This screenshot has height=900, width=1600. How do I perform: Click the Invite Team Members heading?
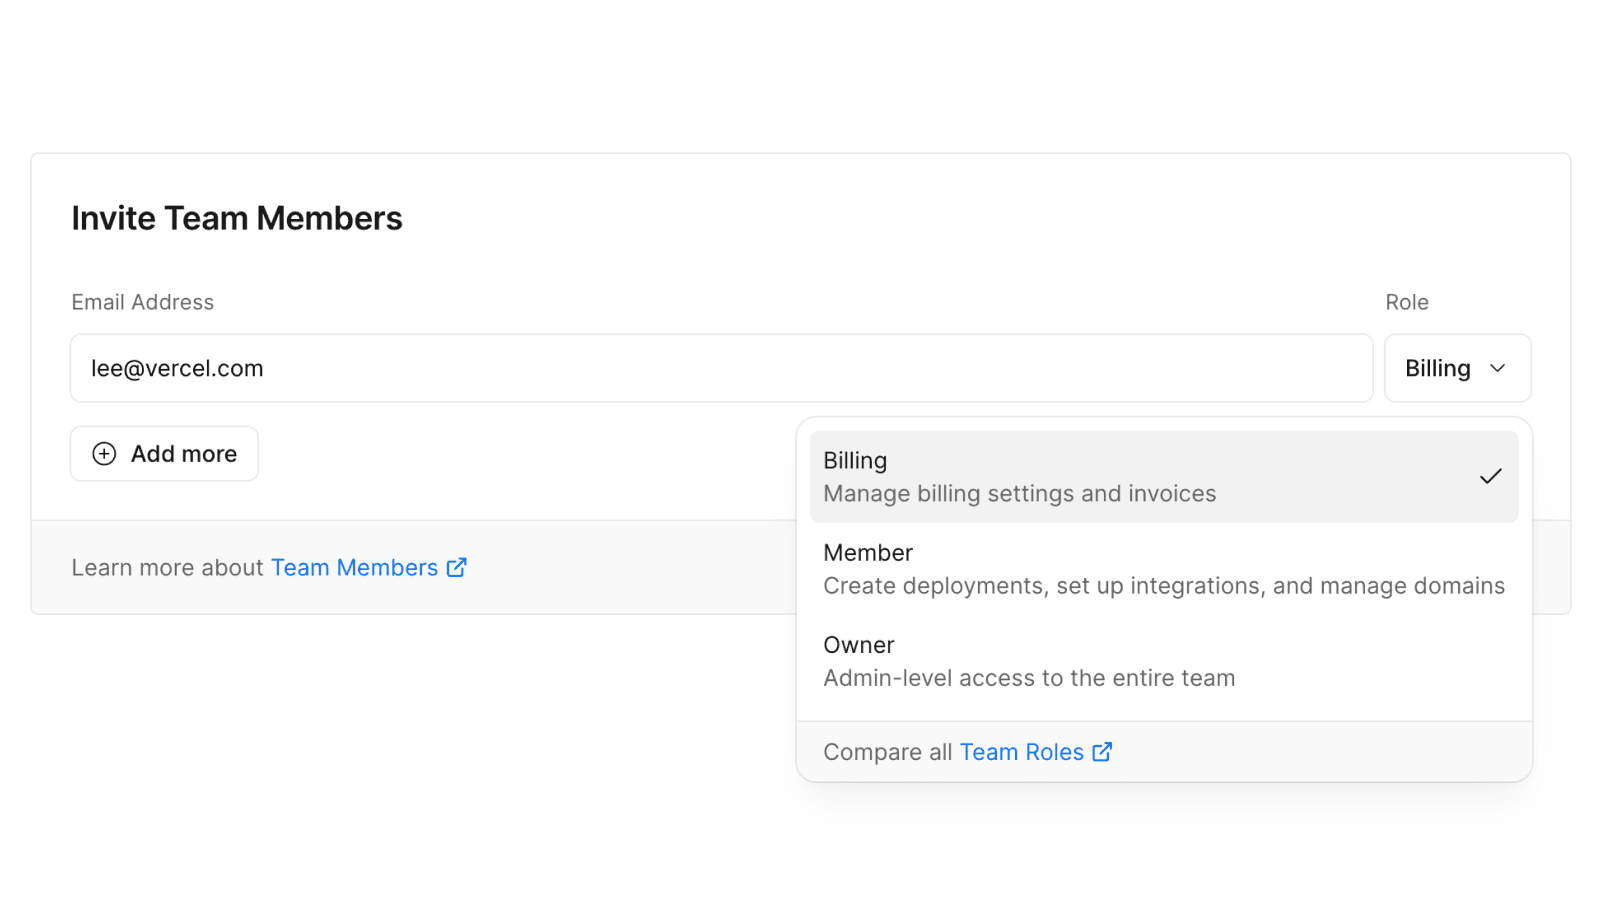pos(237,218)
